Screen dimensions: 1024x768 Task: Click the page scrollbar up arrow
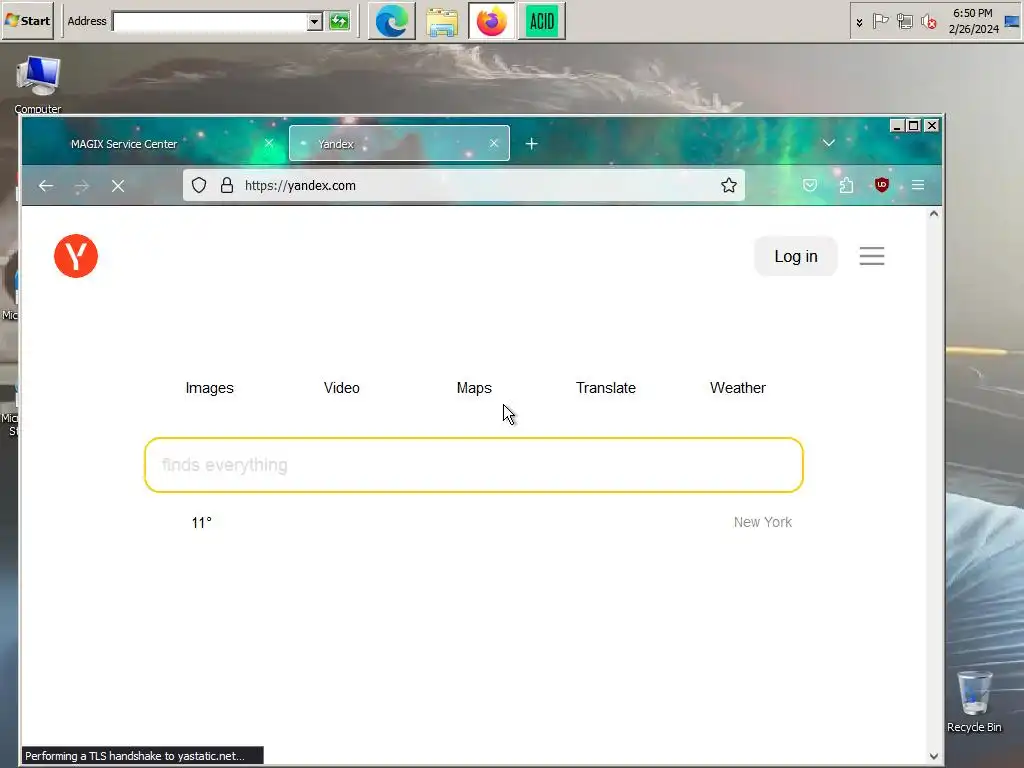[x=934, y=214]
